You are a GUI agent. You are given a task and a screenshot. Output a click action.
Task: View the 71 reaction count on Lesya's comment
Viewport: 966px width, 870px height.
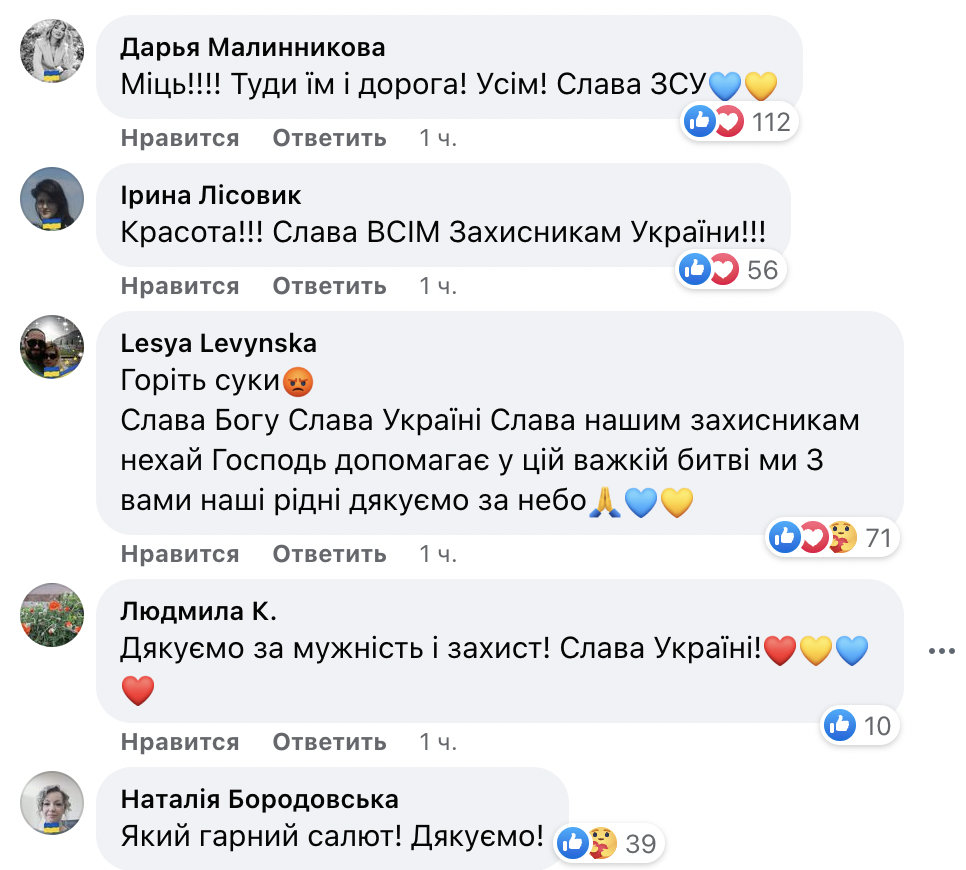880,538
